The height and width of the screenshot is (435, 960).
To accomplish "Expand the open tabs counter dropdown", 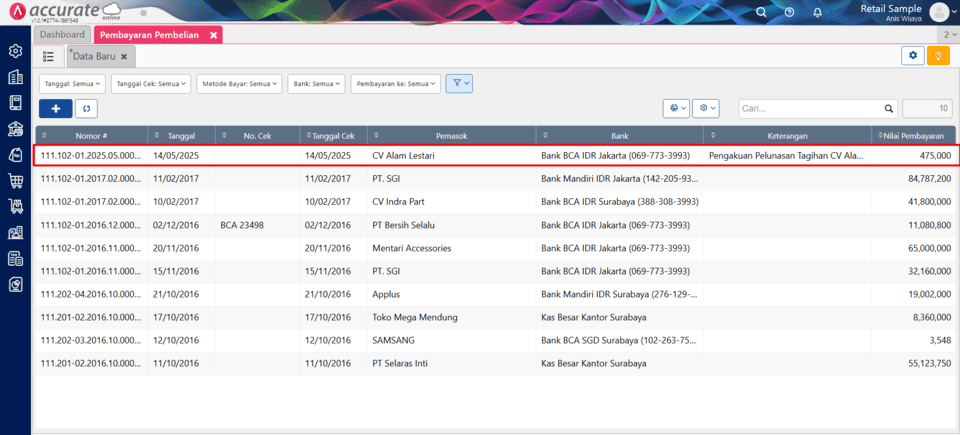I will click(x=948, y=35).
